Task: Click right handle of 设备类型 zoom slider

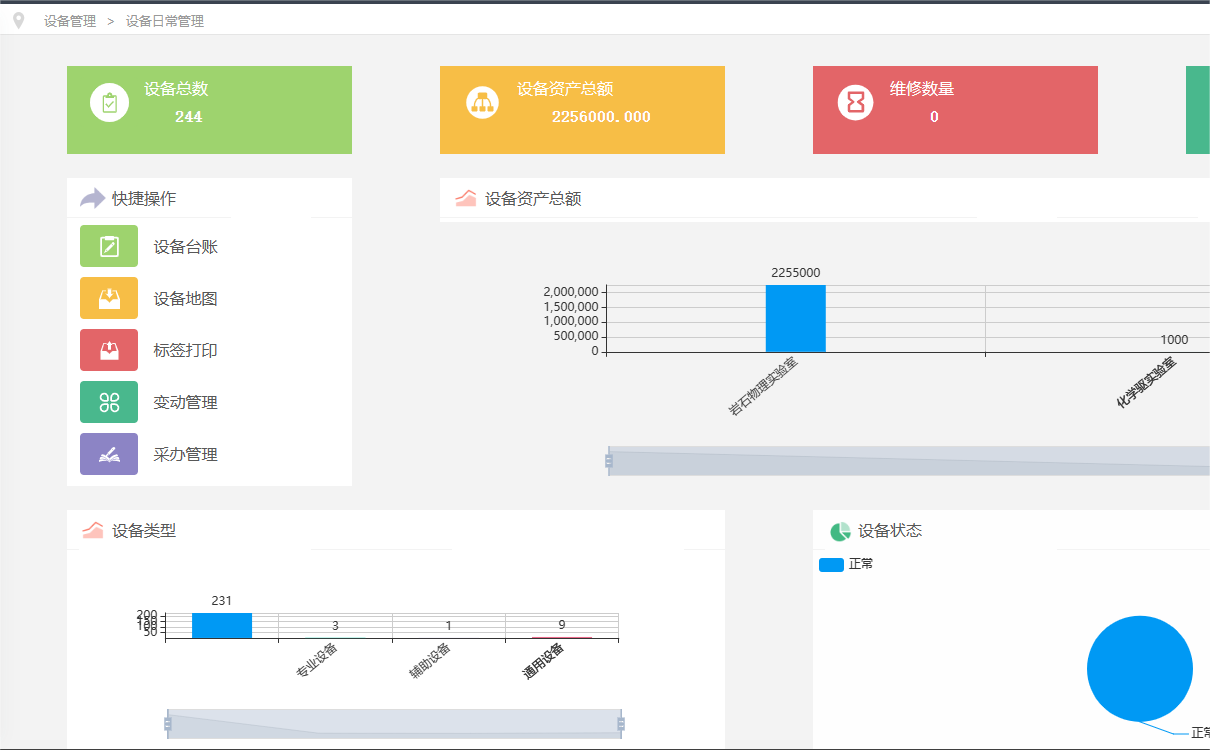Action: click(x=621, y=724)
